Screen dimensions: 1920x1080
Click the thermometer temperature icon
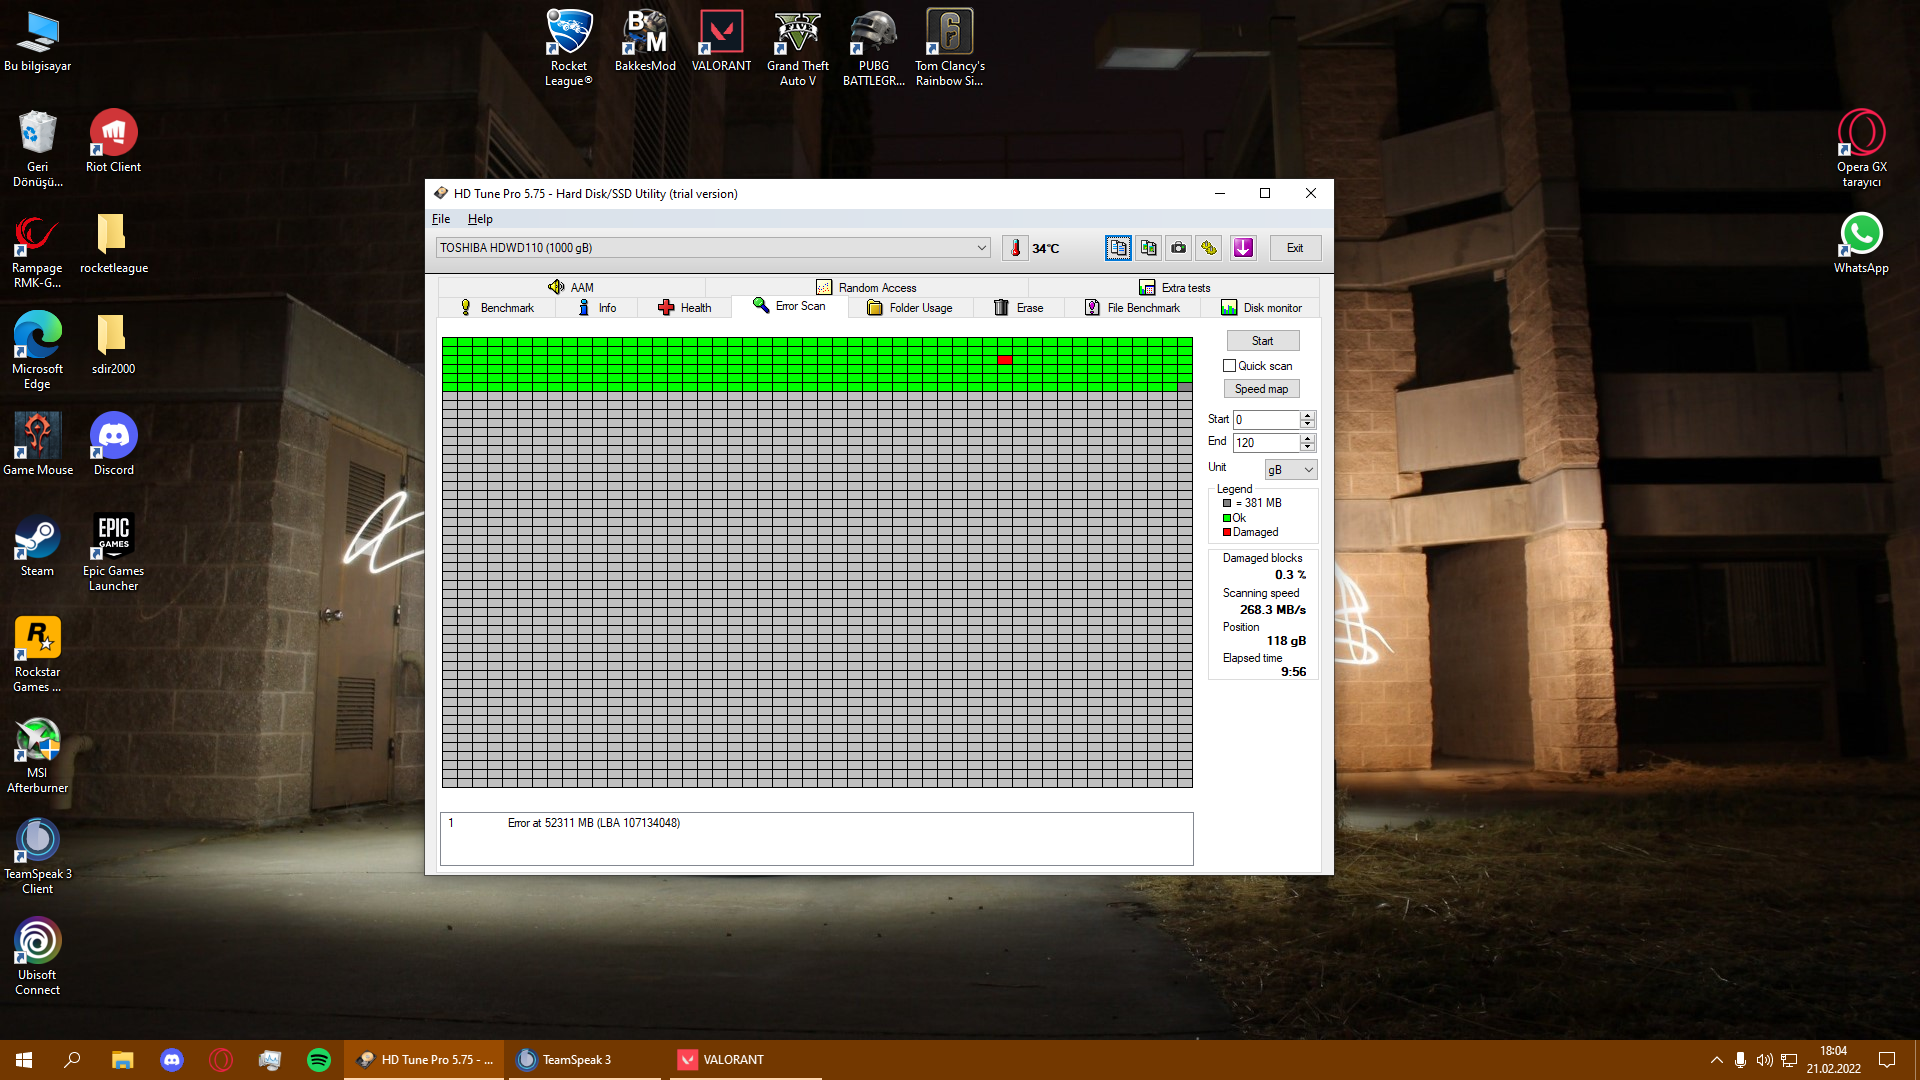coord(1015,248)
